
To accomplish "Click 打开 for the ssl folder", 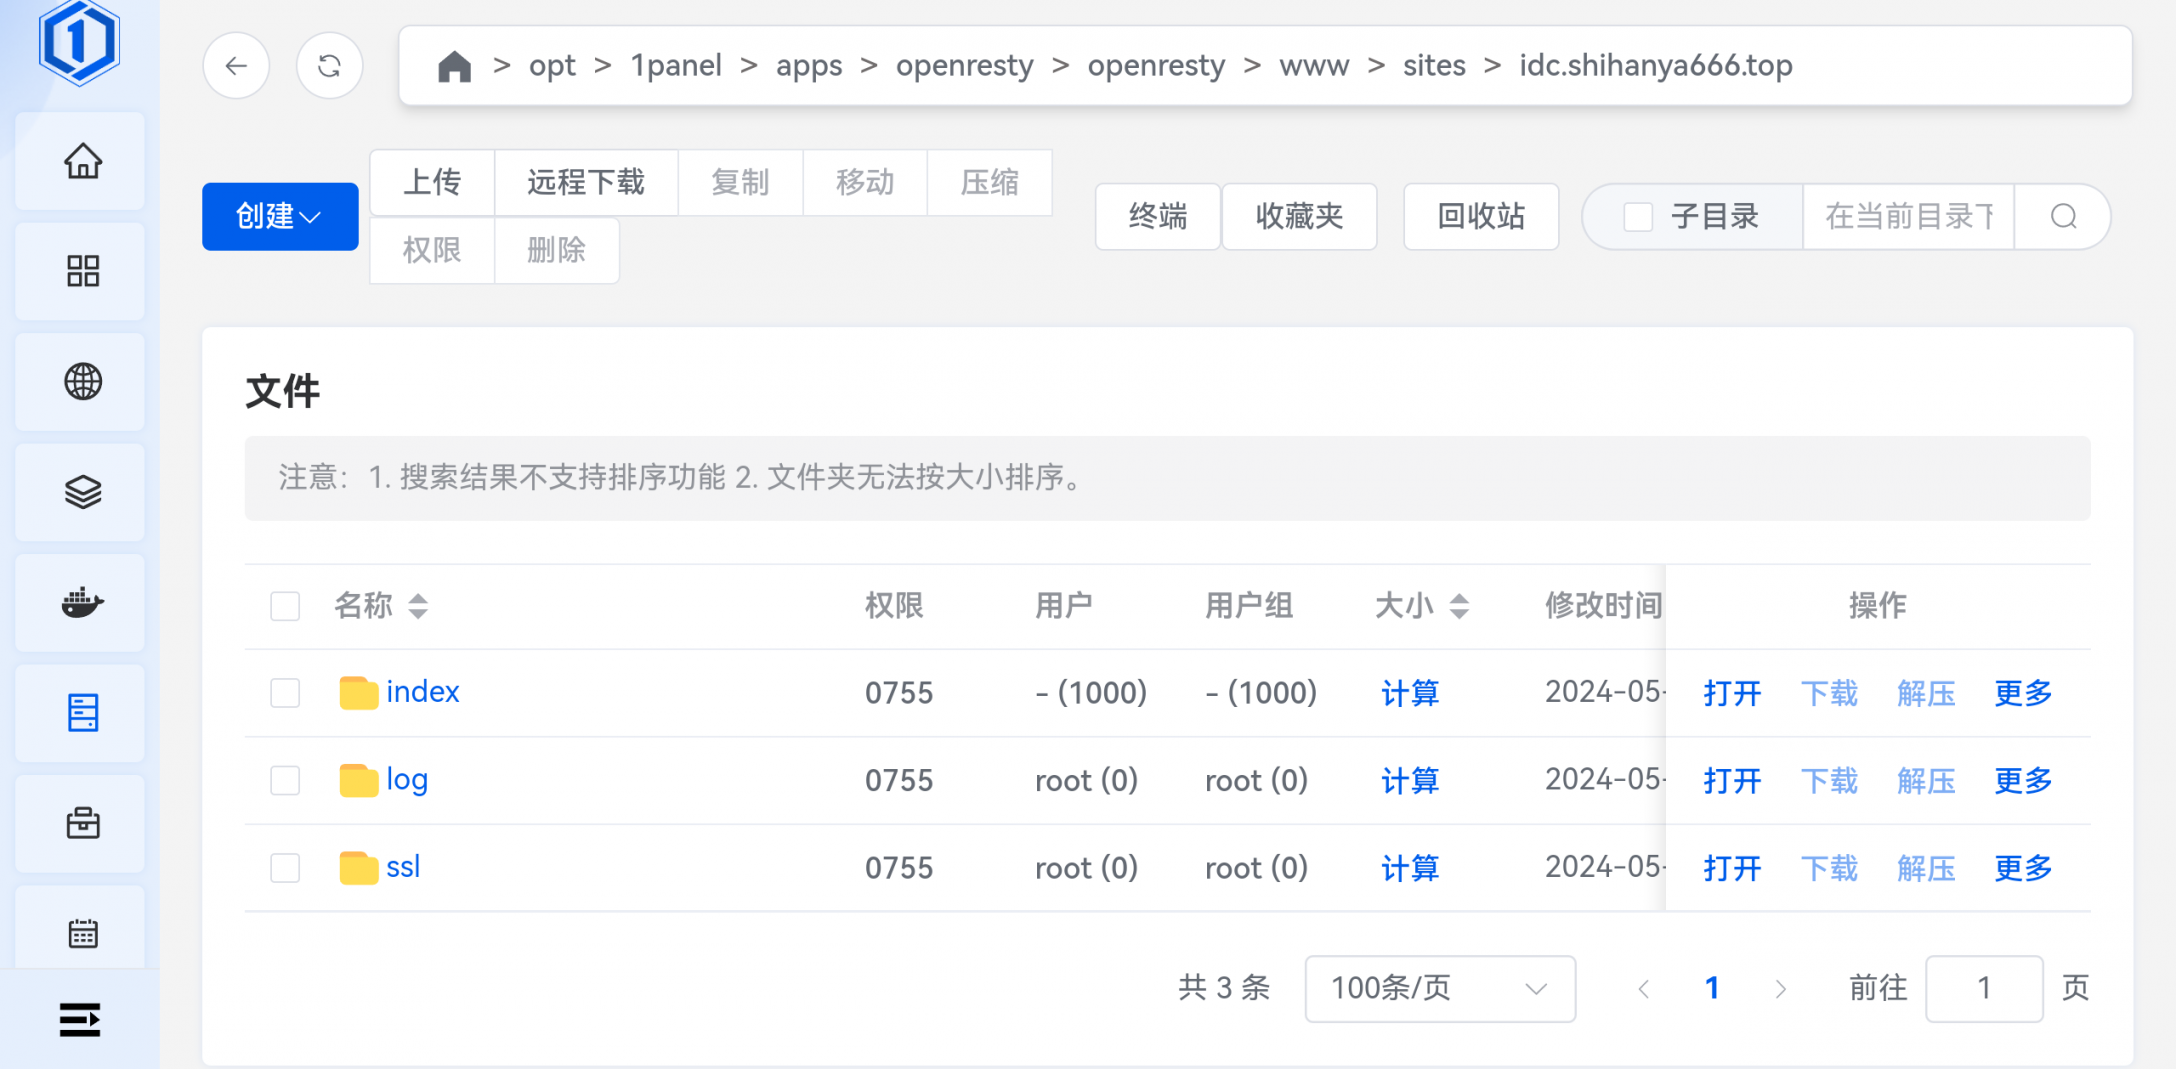I will point(1732,867).
